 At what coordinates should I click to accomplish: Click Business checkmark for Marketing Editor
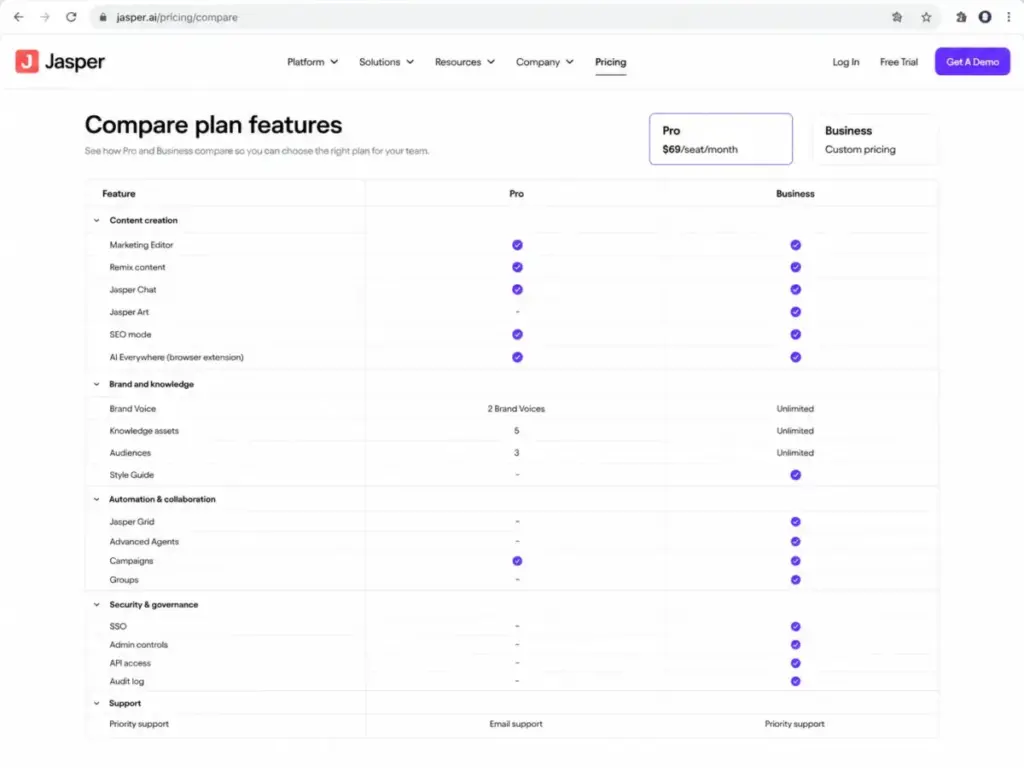795,245
